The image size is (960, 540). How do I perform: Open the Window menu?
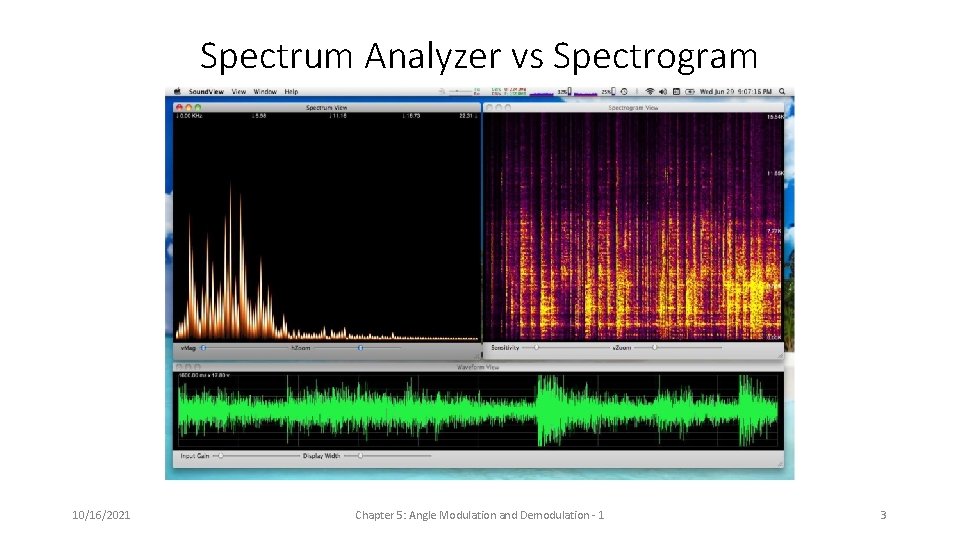click(265, 92)
